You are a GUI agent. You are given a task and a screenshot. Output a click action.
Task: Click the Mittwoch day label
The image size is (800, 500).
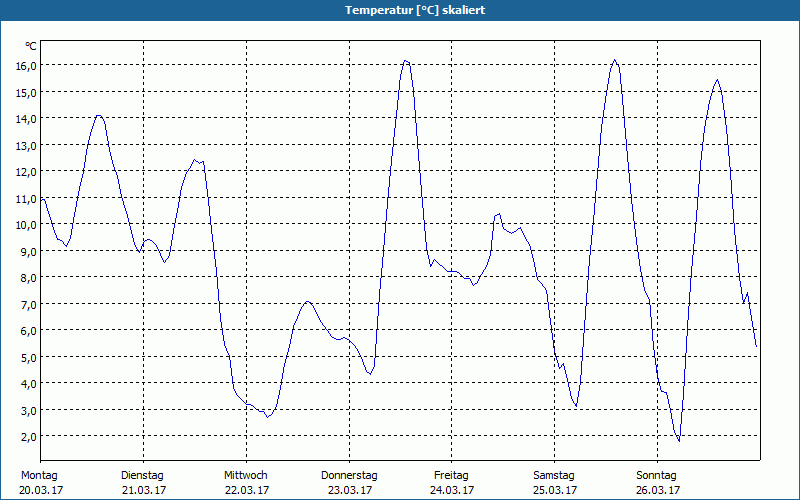tap(246, 476)
